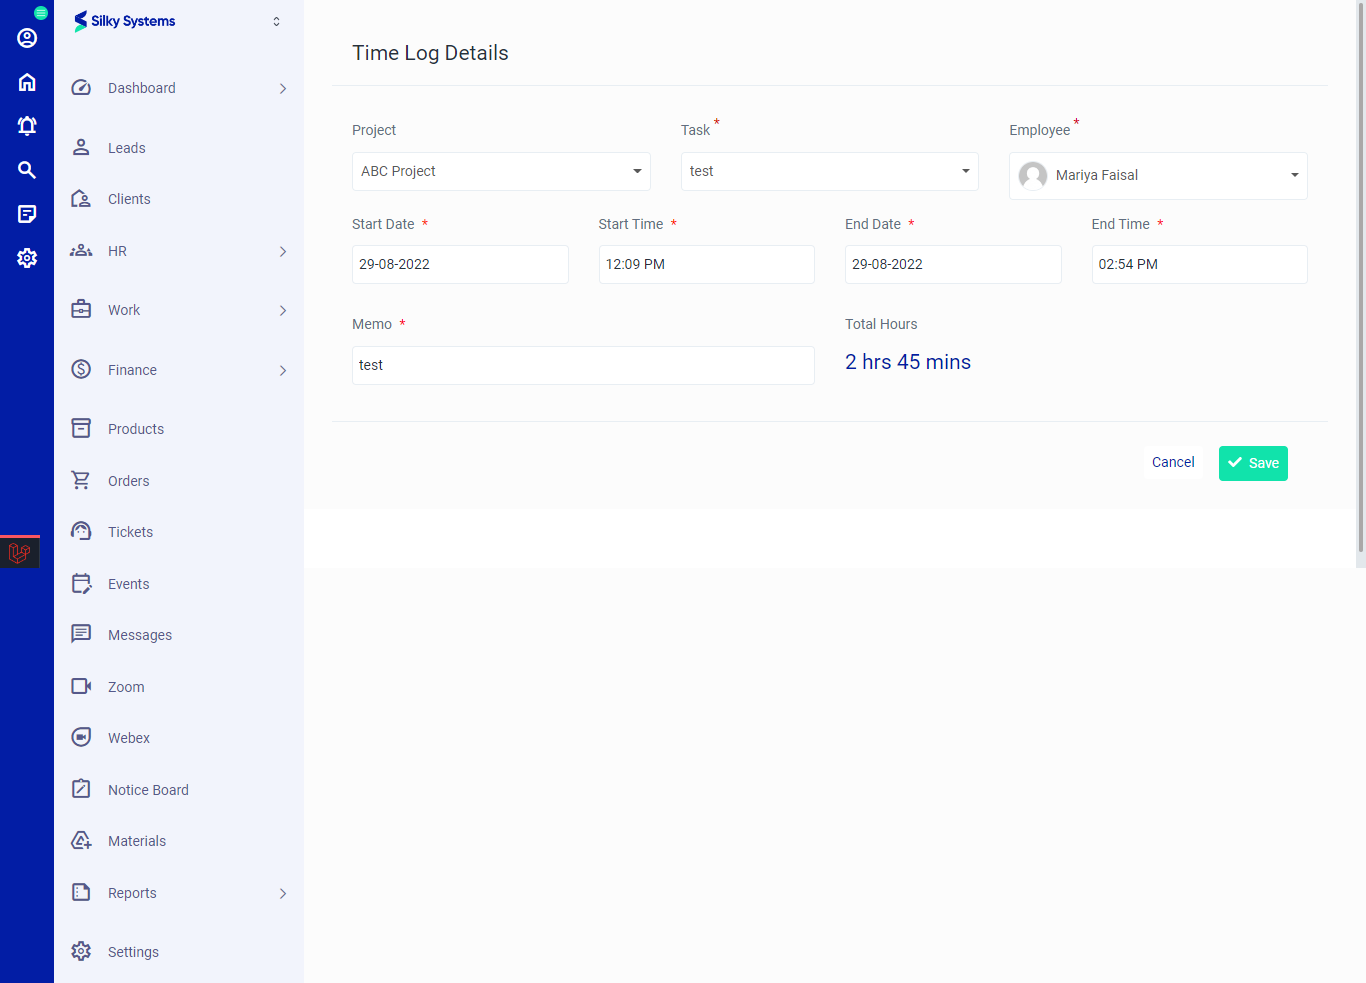Screen dimensions: 1366x983
Task: Click the notification bell icon
Action: [x=27, y=126]
